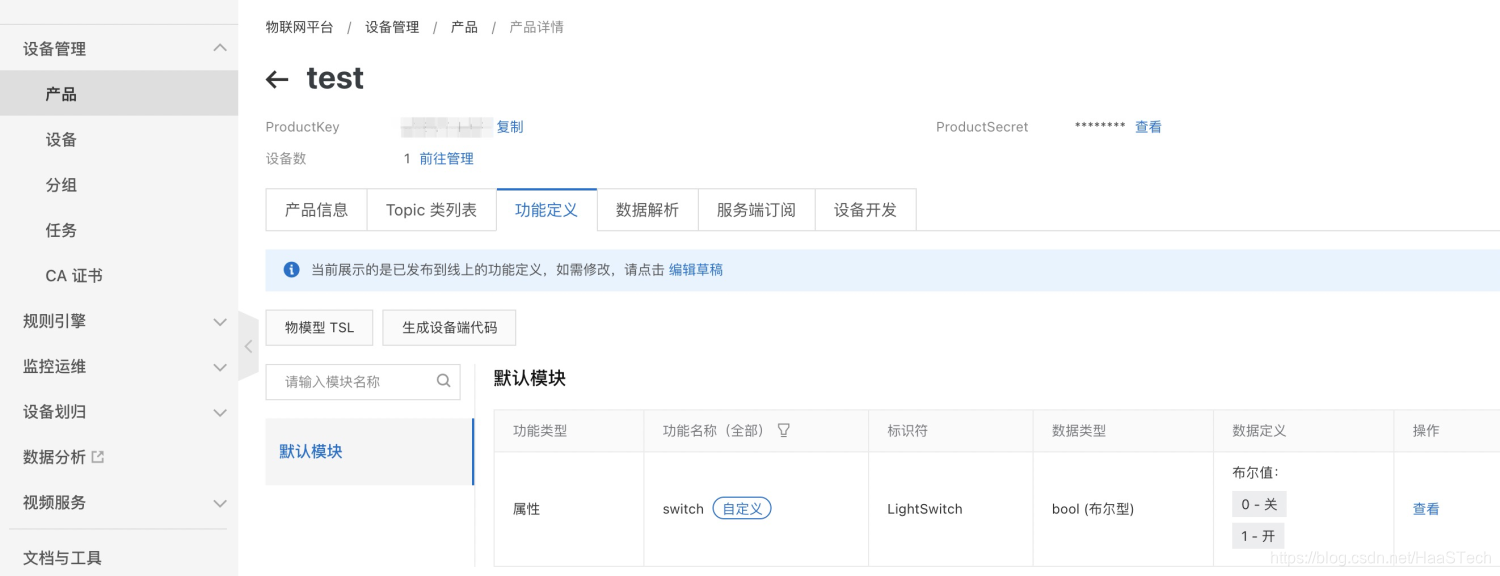Click the external link icon beside 数据分析
This screenshot has width=1500, height=576.
coord(98,457)
